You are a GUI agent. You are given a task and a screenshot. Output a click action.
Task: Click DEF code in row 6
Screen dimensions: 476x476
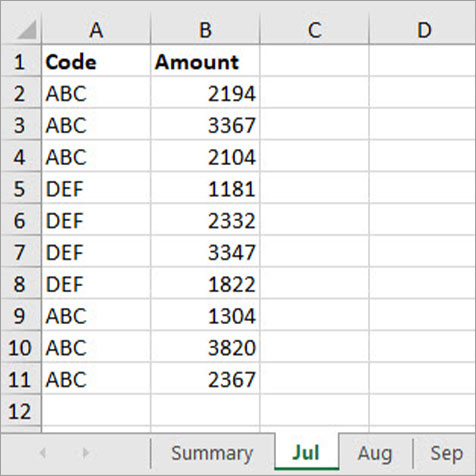coord(96,220)
